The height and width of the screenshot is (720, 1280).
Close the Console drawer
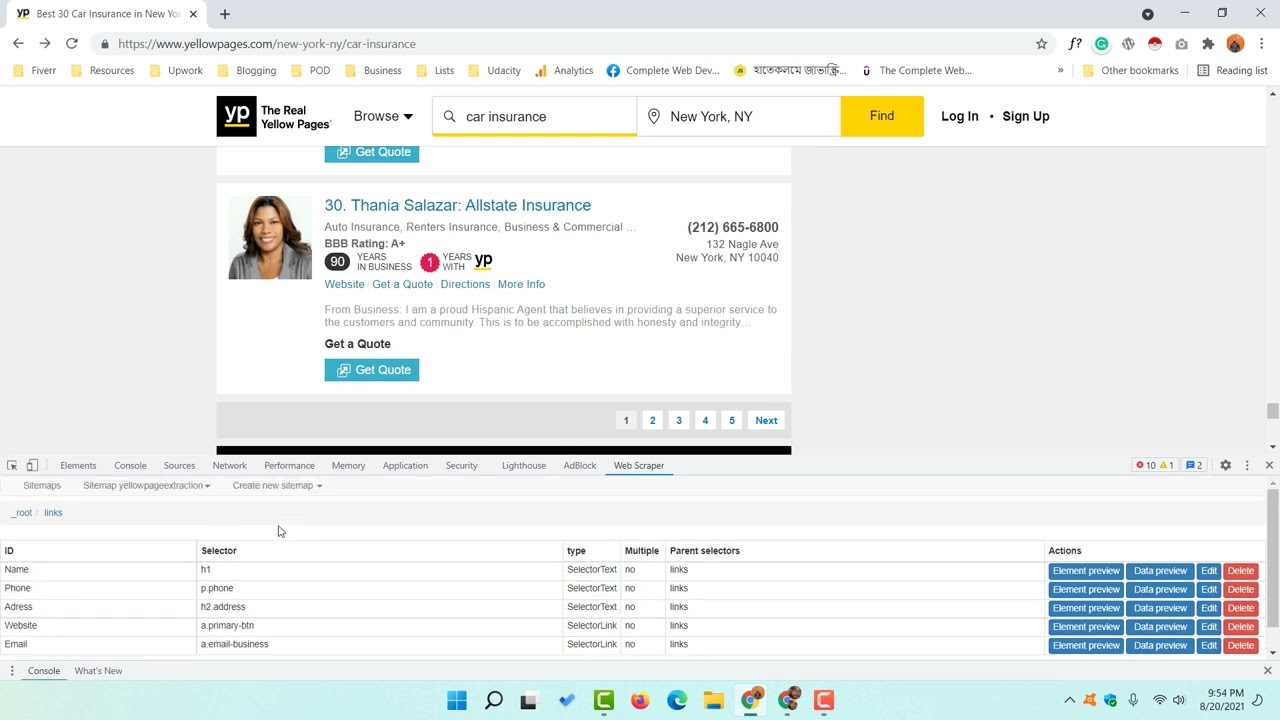point(1267,671)
